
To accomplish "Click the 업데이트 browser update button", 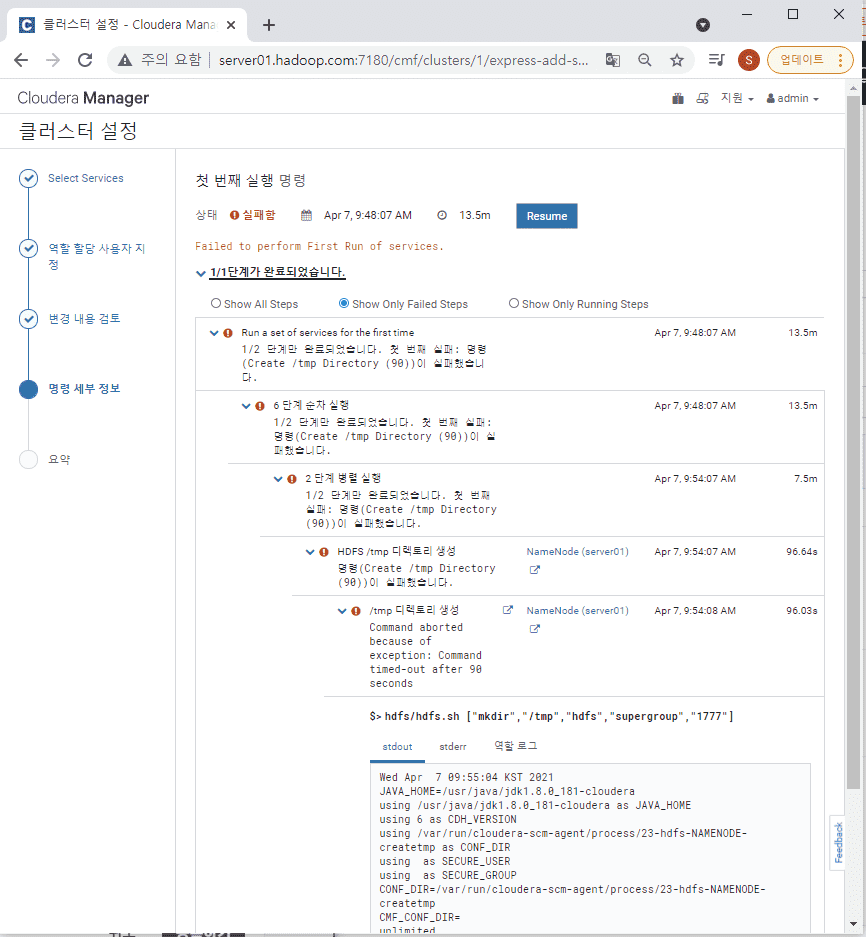I will pos(803,60).
